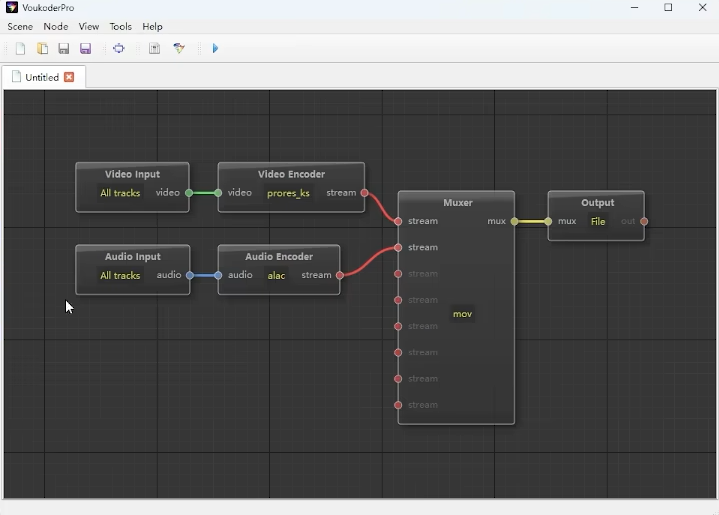Click the Save scene disk icon
Image resolution: width=719 pixels, height=515 pixels.
coord(64,49)
